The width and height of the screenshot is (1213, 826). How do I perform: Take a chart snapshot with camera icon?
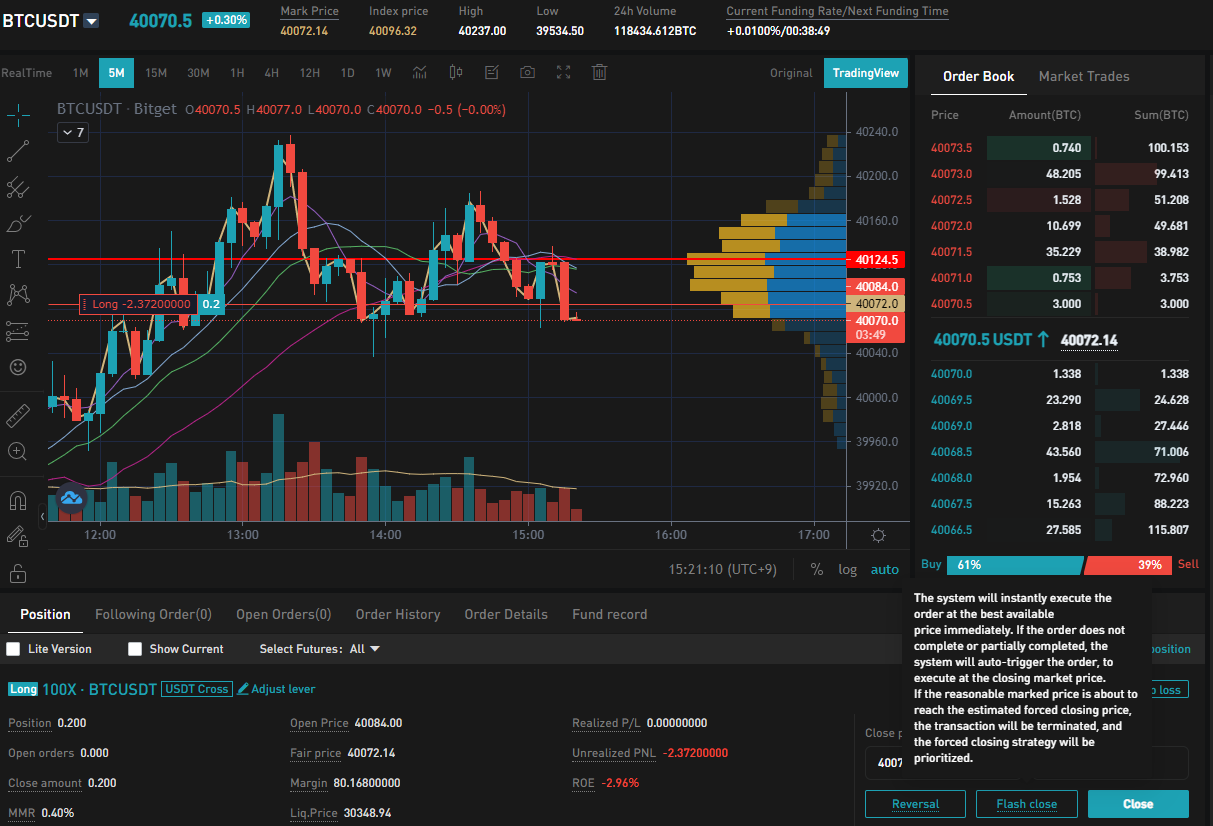527,72
